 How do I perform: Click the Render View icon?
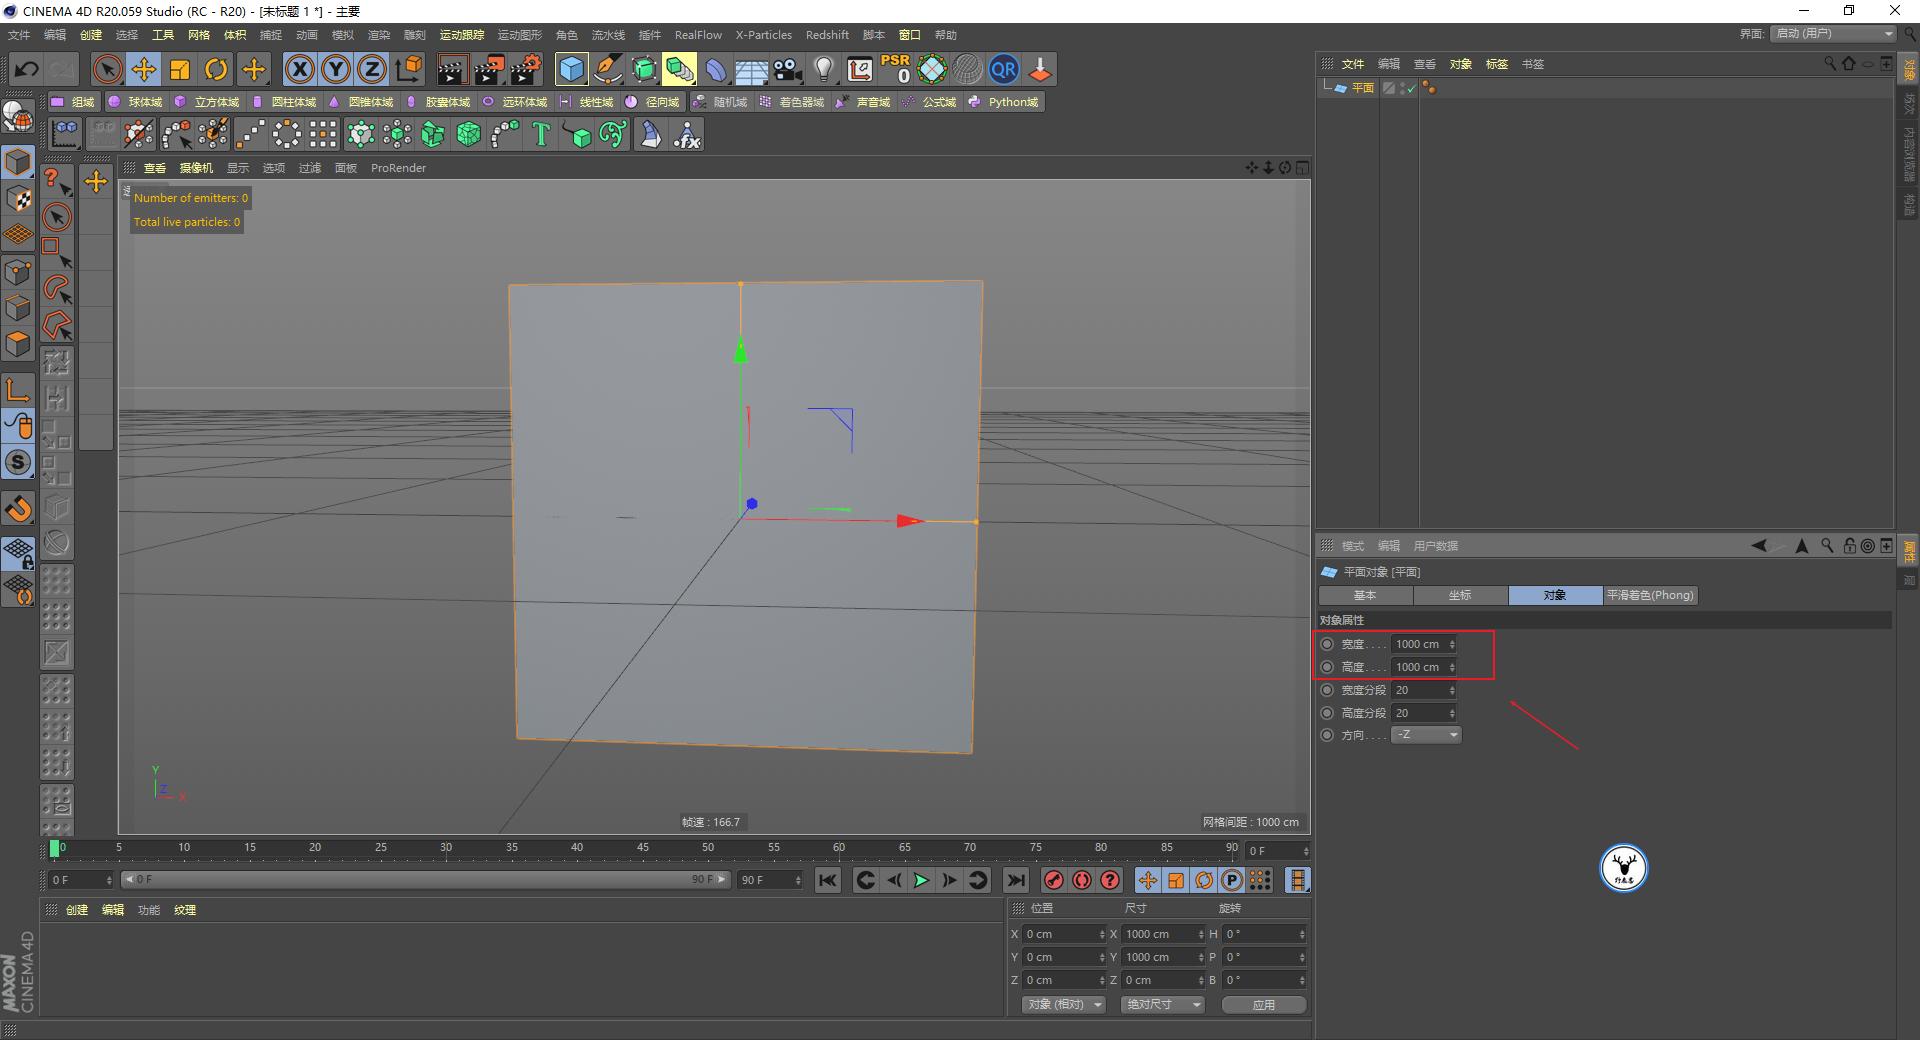coord(452,69)
